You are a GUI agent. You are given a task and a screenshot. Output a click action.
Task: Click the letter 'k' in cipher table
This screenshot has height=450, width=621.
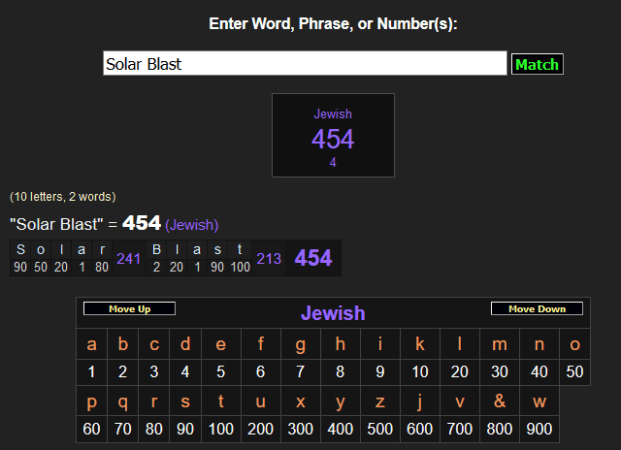420,345
